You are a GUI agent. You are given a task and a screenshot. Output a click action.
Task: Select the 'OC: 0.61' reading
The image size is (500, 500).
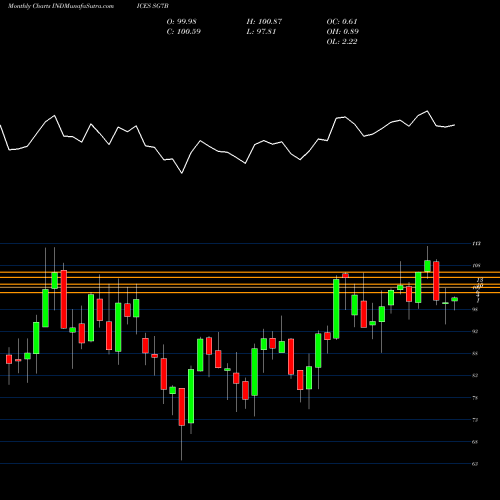coord(342,22)
